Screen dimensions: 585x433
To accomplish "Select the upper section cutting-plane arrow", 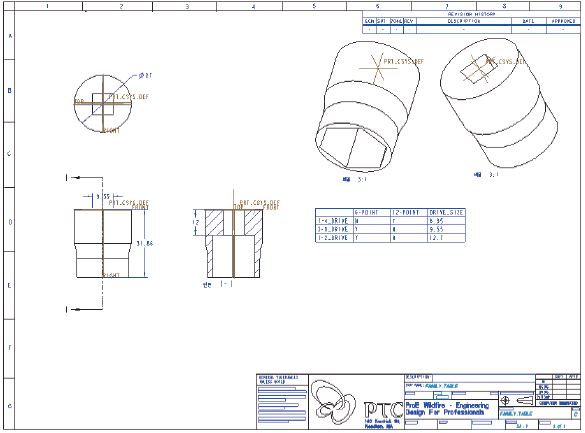I will 85,178.
